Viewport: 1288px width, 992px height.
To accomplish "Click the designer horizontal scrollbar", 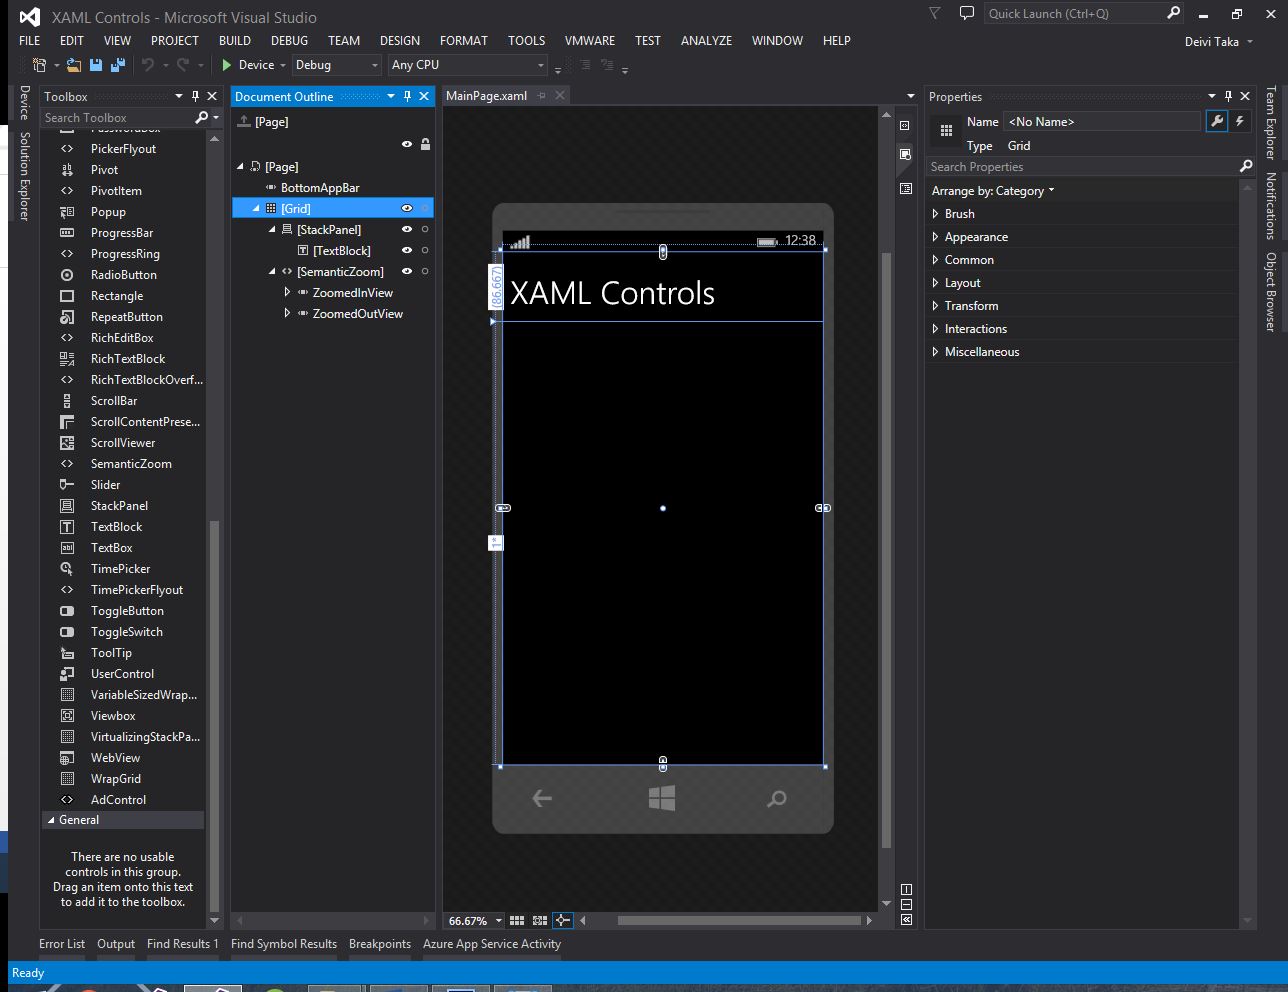I will click(x=739, y=921).
